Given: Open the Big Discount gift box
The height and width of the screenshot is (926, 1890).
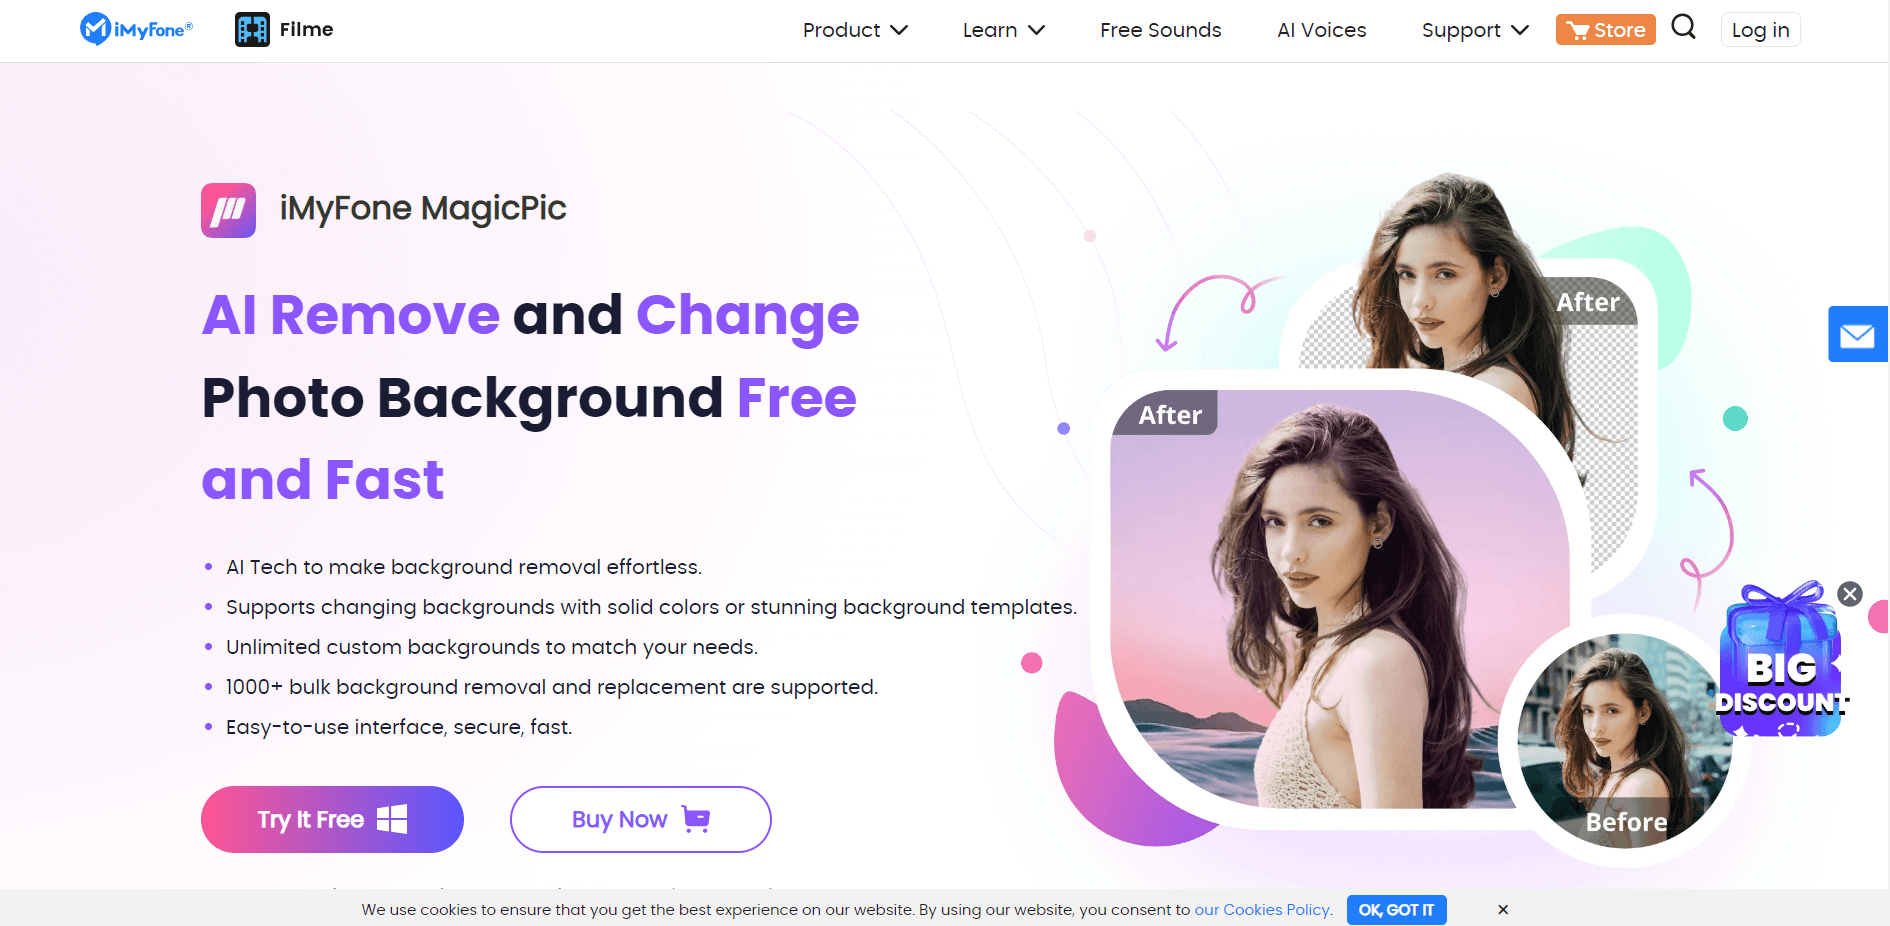Looking at the screenshot, I should (1782, 662).
